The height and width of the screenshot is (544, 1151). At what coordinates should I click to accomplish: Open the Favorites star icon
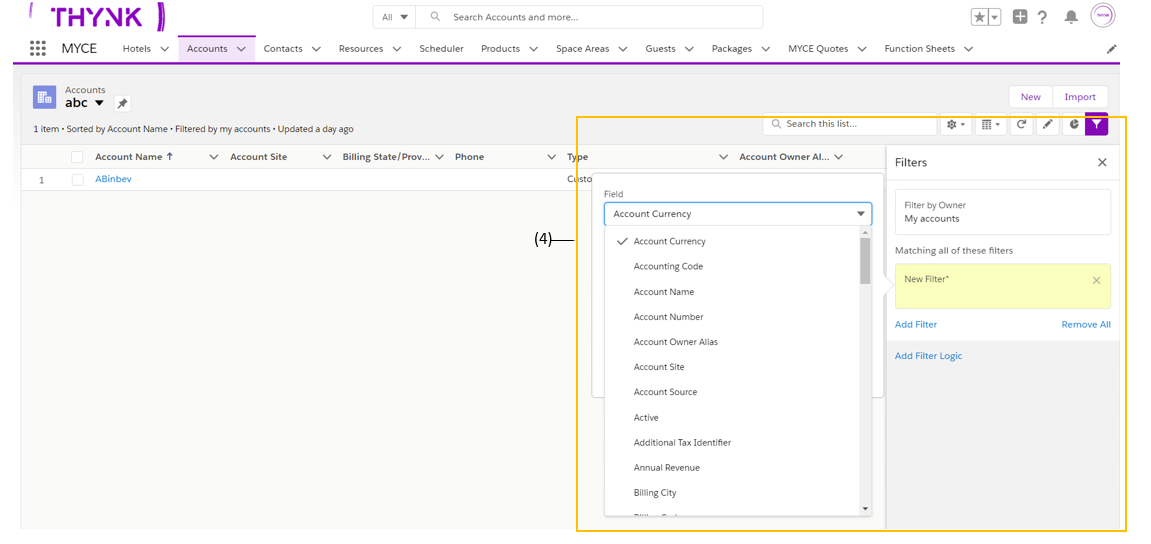coord(980,17)
